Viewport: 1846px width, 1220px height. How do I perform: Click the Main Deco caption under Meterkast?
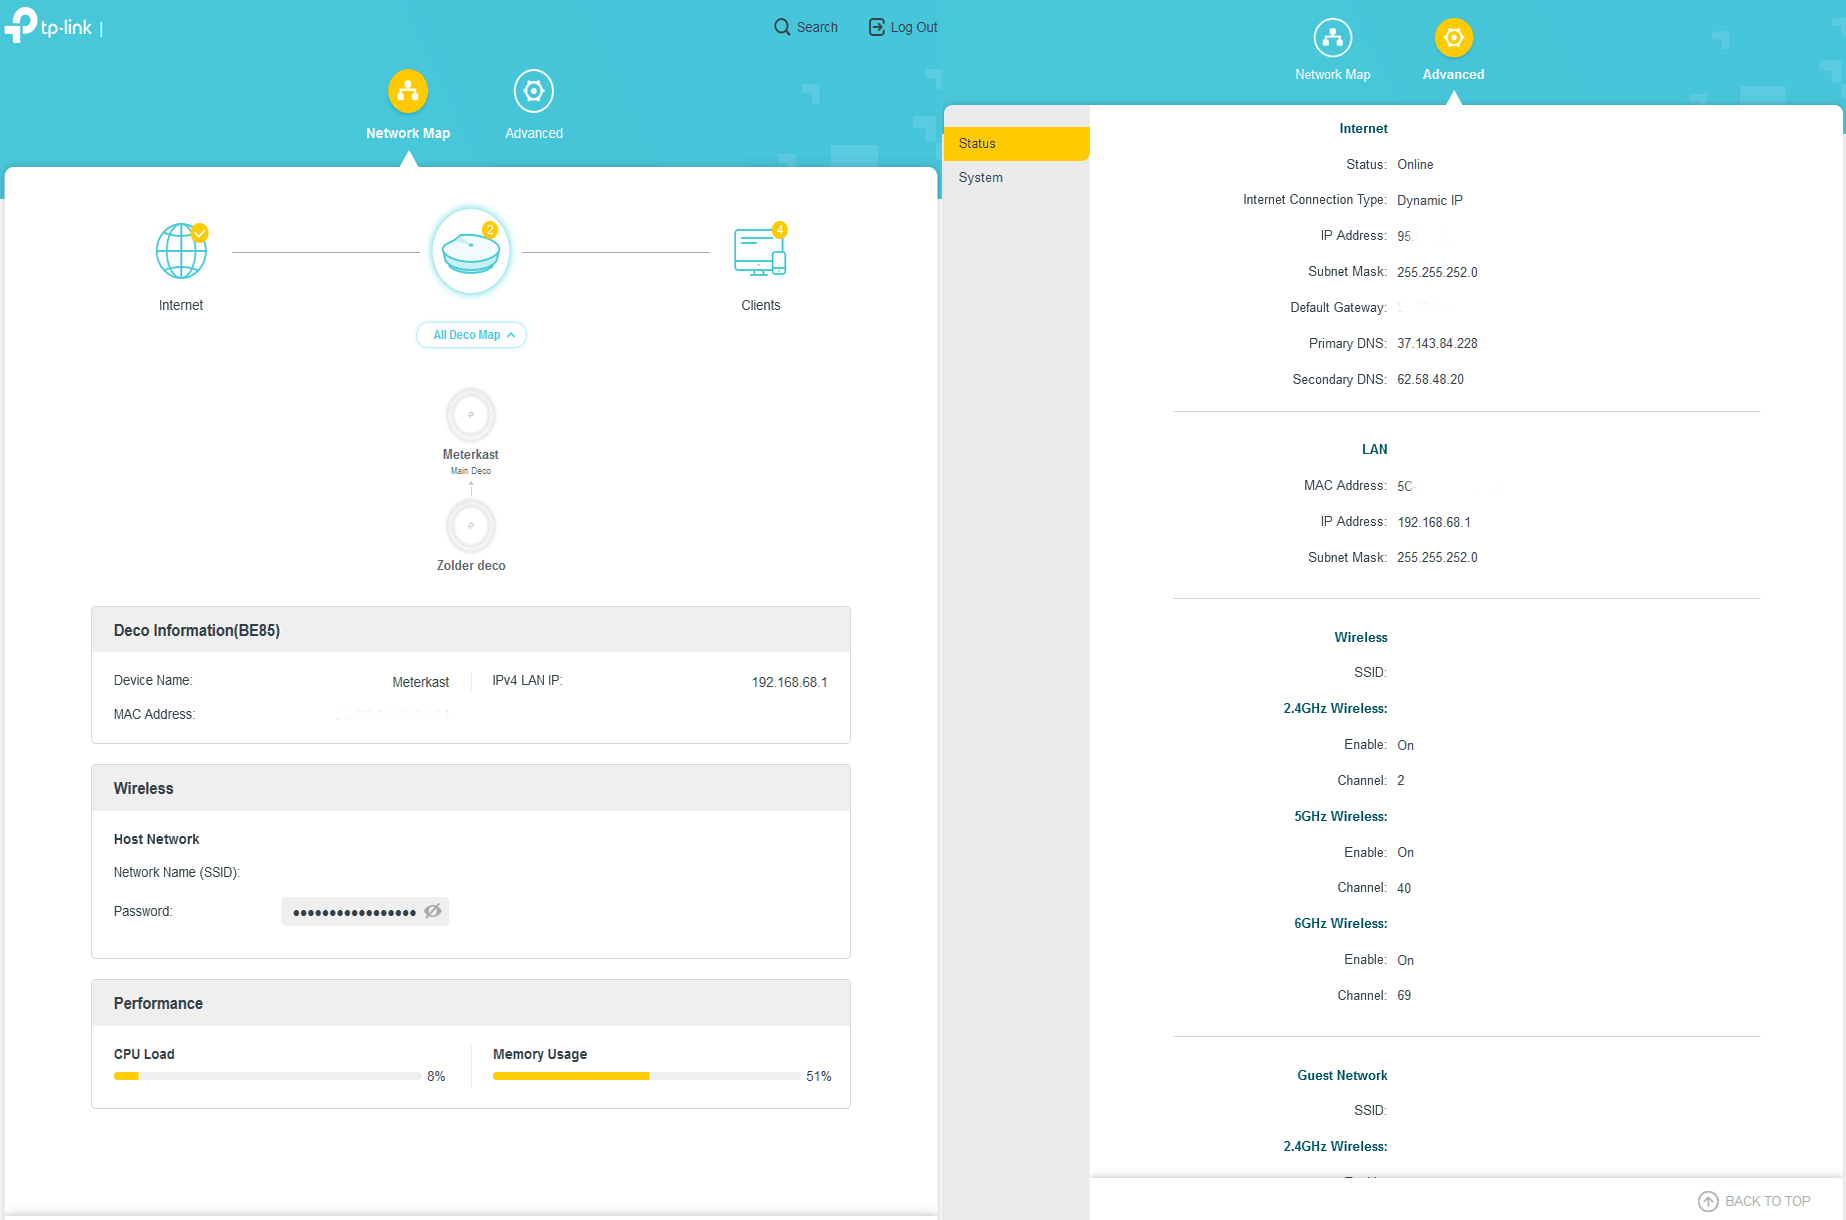tap(471, 471)
